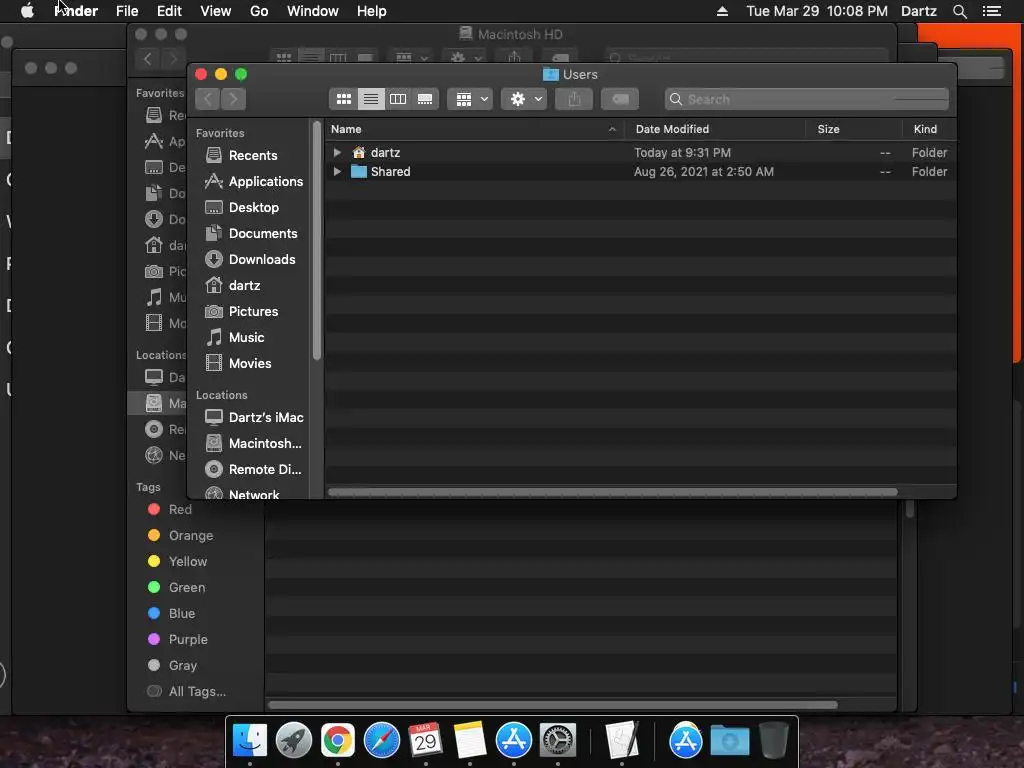Open Documents in Users window sidebar
1024x768 pixels.
pos(253,234)
